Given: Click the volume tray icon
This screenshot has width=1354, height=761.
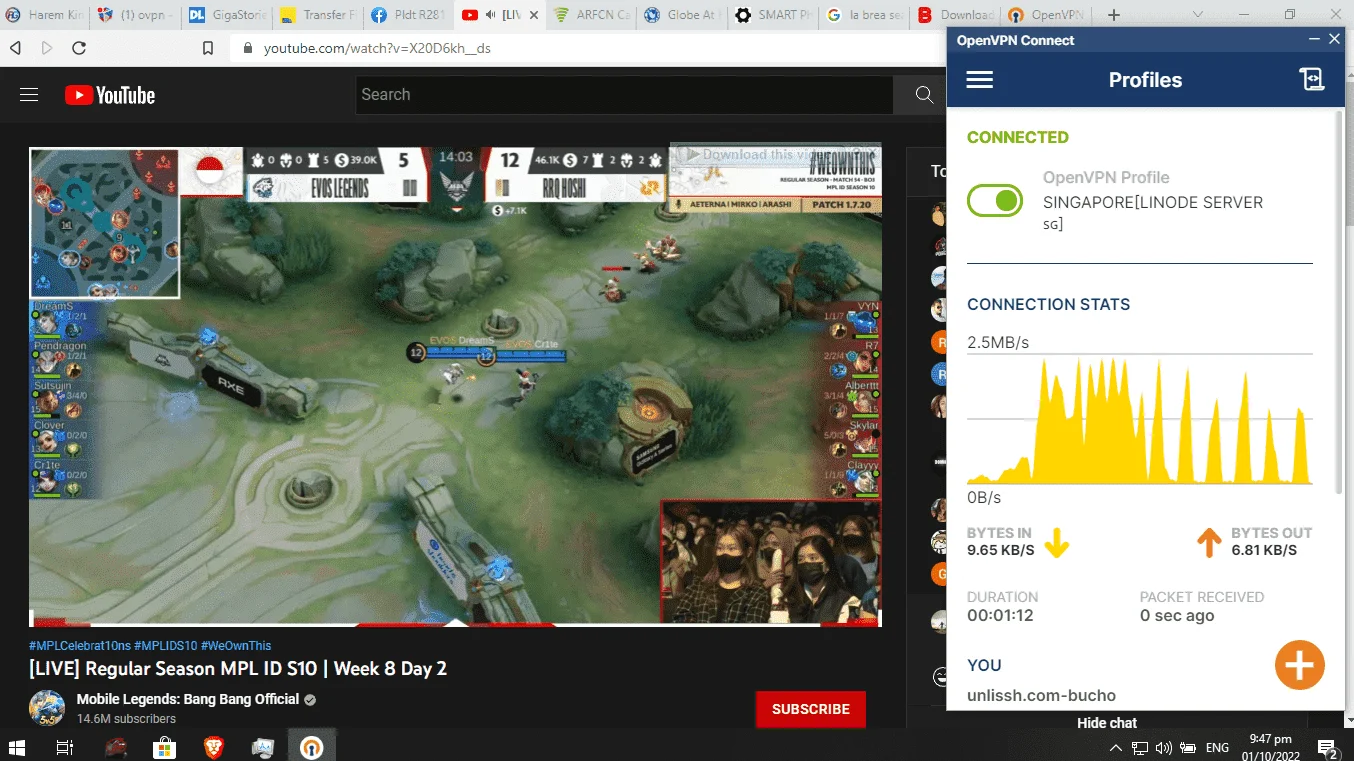Looking at the screenshot, I should point(1163,748).
